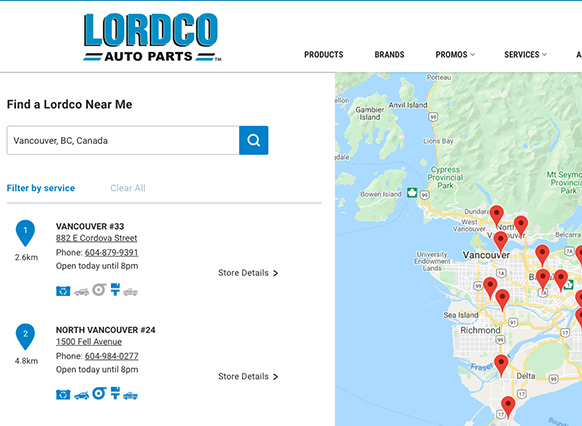Image resolution: width=582 pixels, height=426 pixels.
Task: Call phone number 604-984-0277
Action: click(111, 356)
